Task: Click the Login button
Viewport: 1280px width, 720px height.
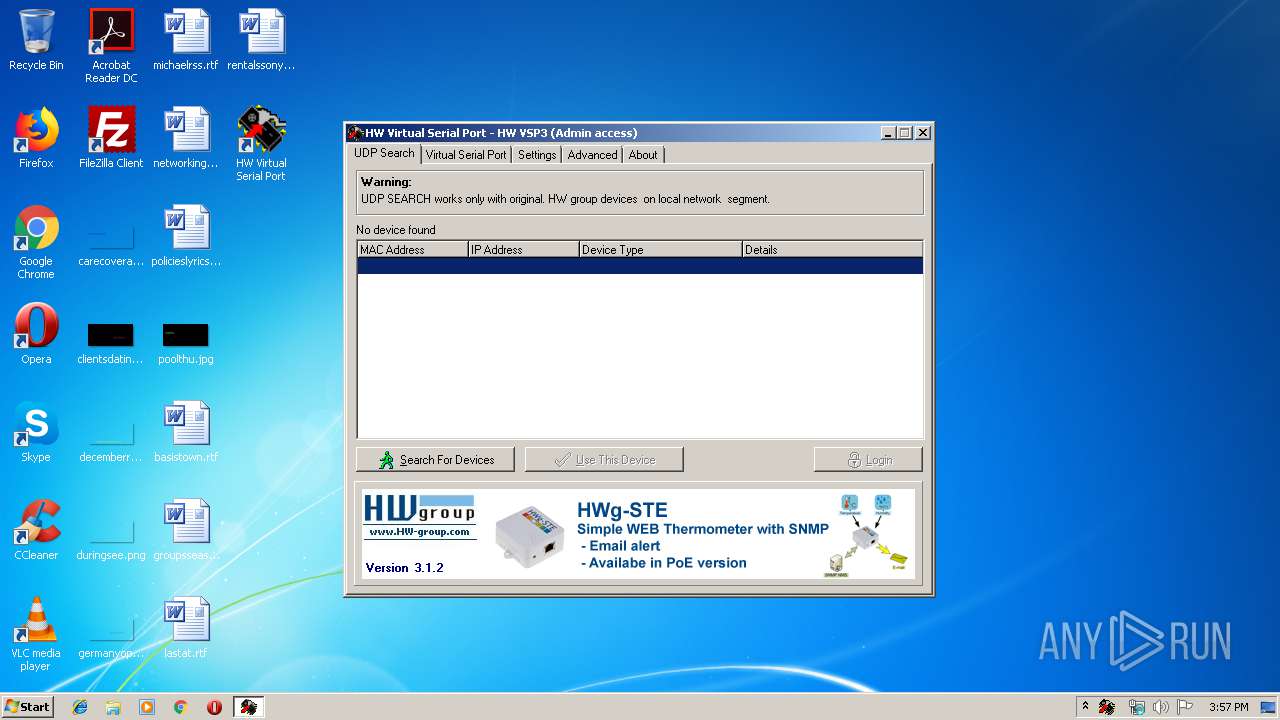Action: [868, 460]
